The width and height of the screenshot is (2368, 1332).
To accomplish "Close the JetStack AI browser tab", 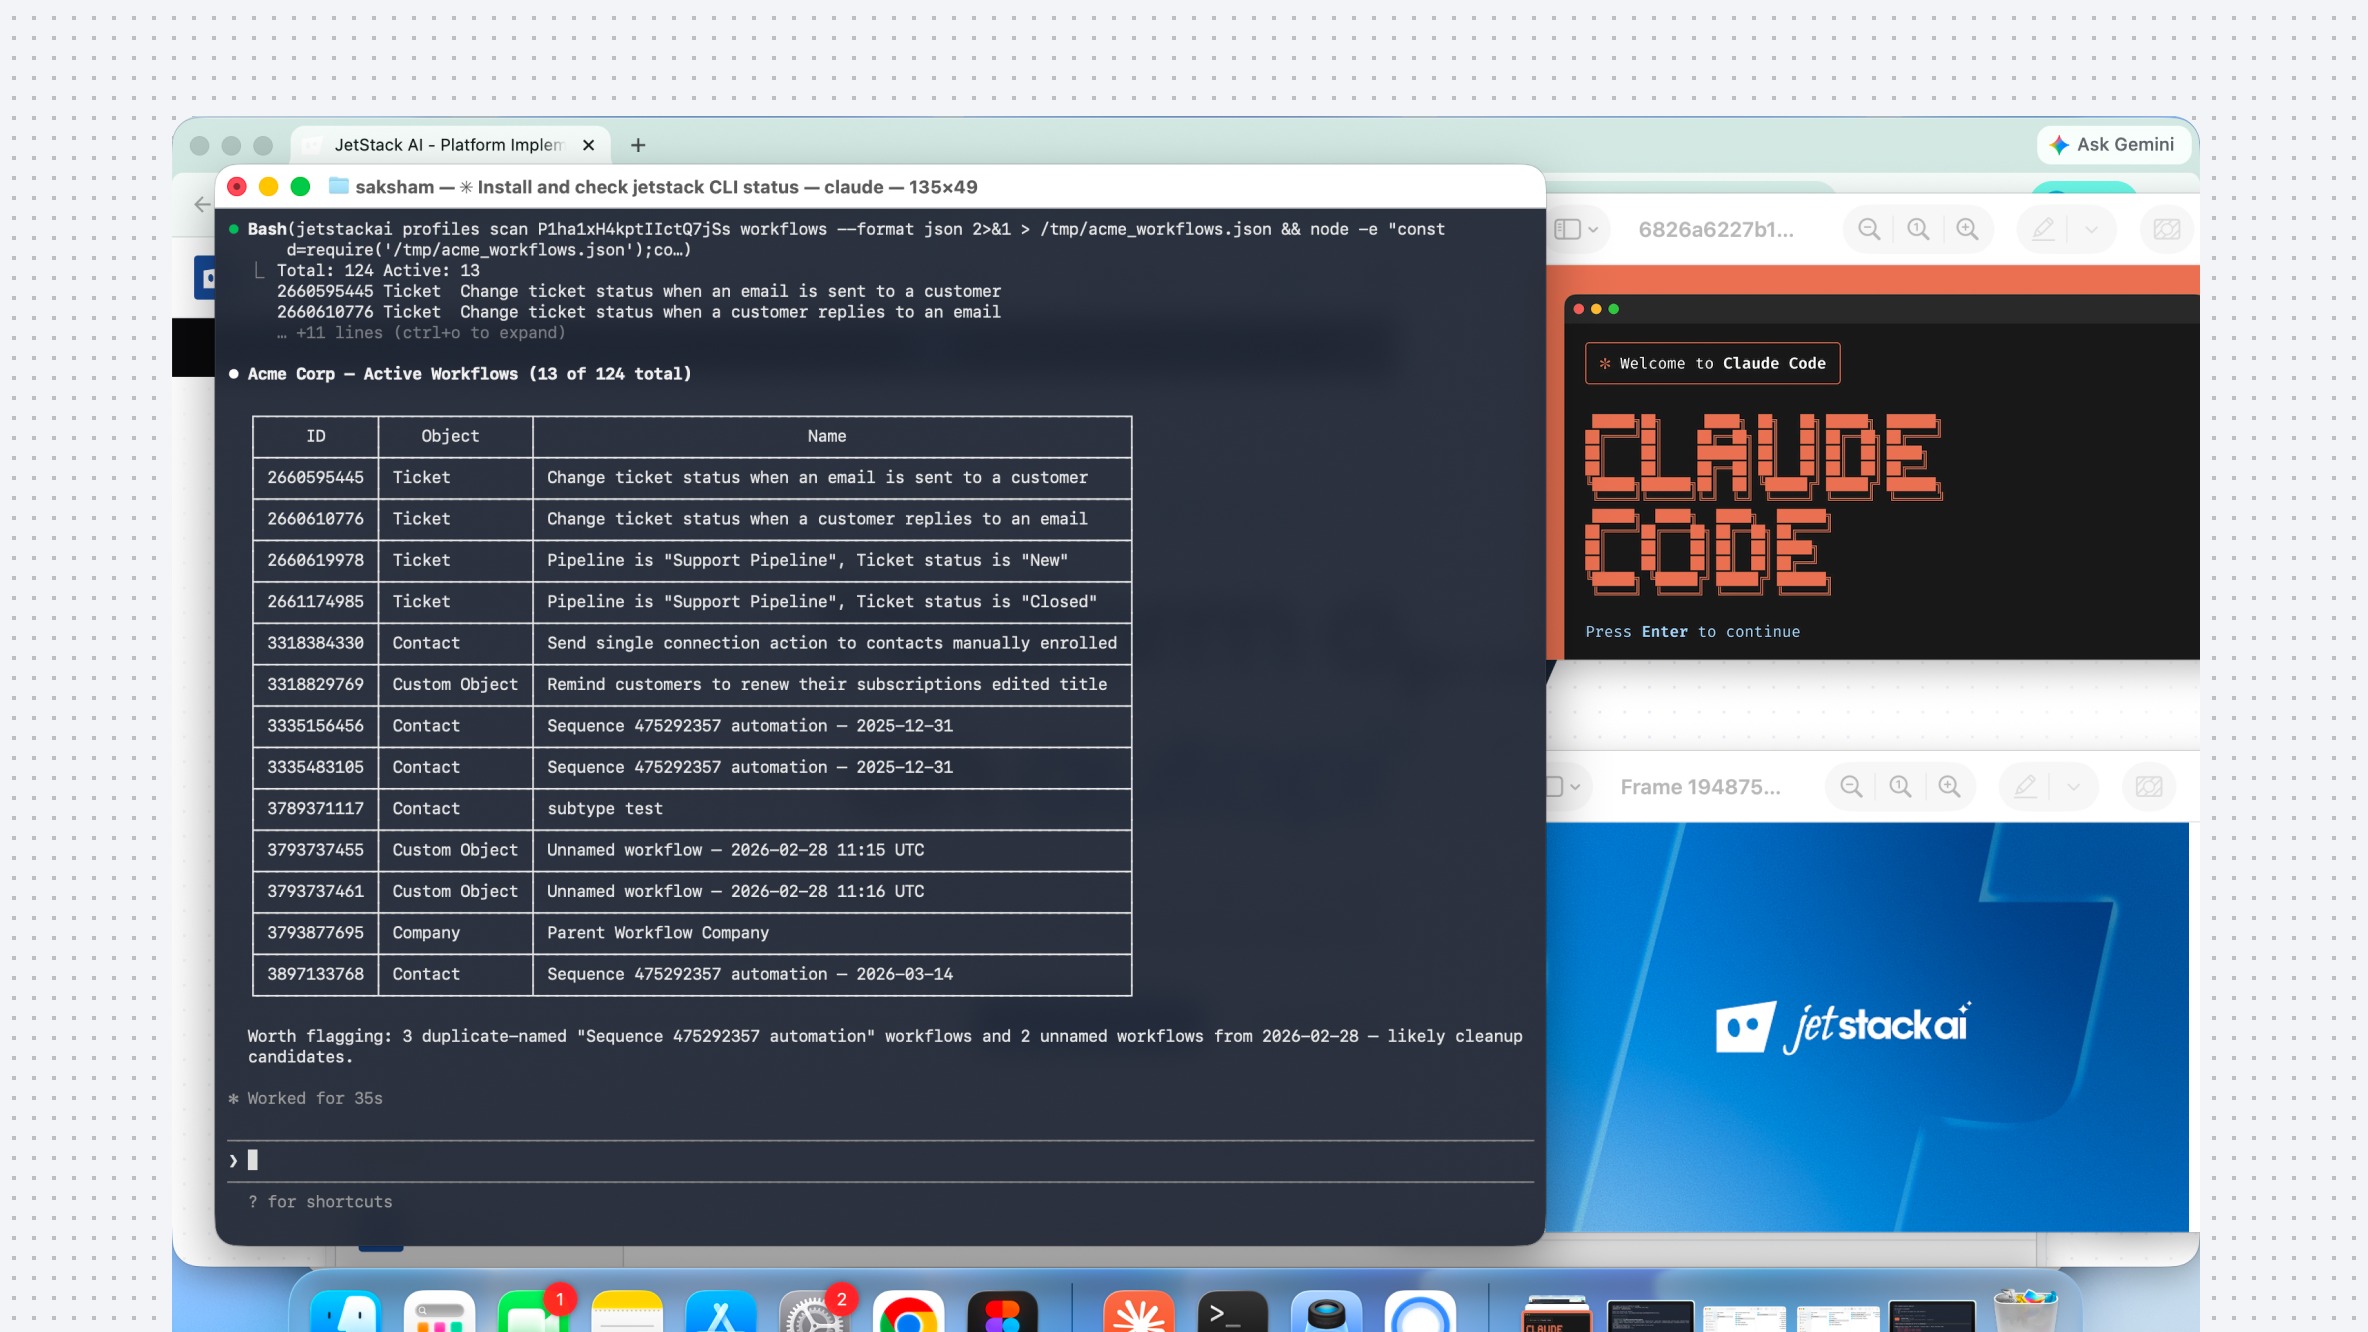I will 588,145.
